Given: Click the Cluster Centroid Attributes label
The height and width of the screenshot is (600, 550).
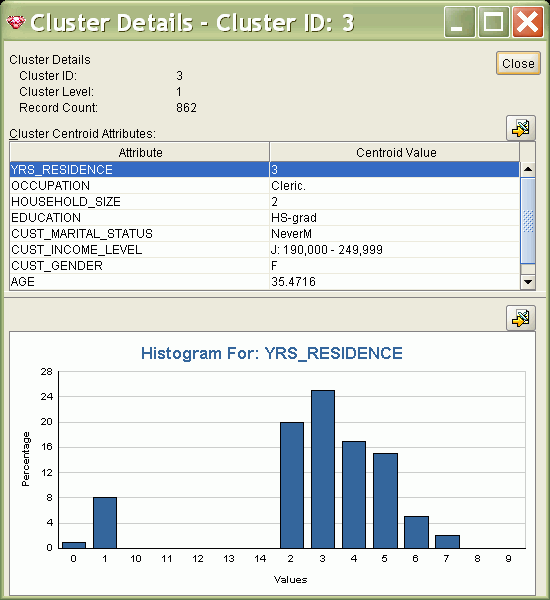Looking at the screenshot, I should (82, 134).
